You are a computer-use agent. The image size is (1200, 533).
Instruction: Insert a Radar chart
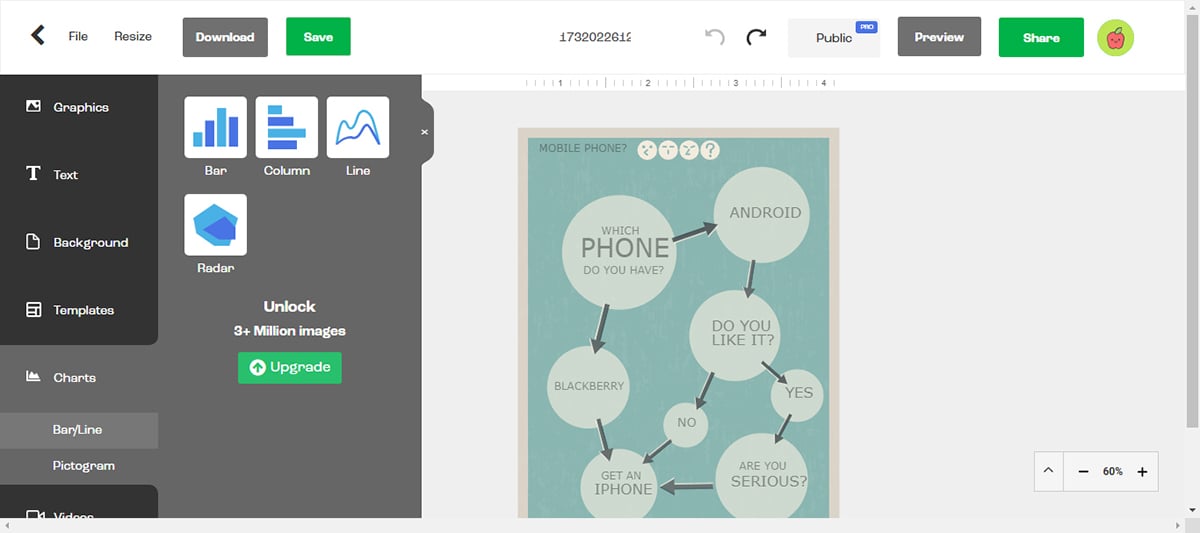(x=215, y=225)
